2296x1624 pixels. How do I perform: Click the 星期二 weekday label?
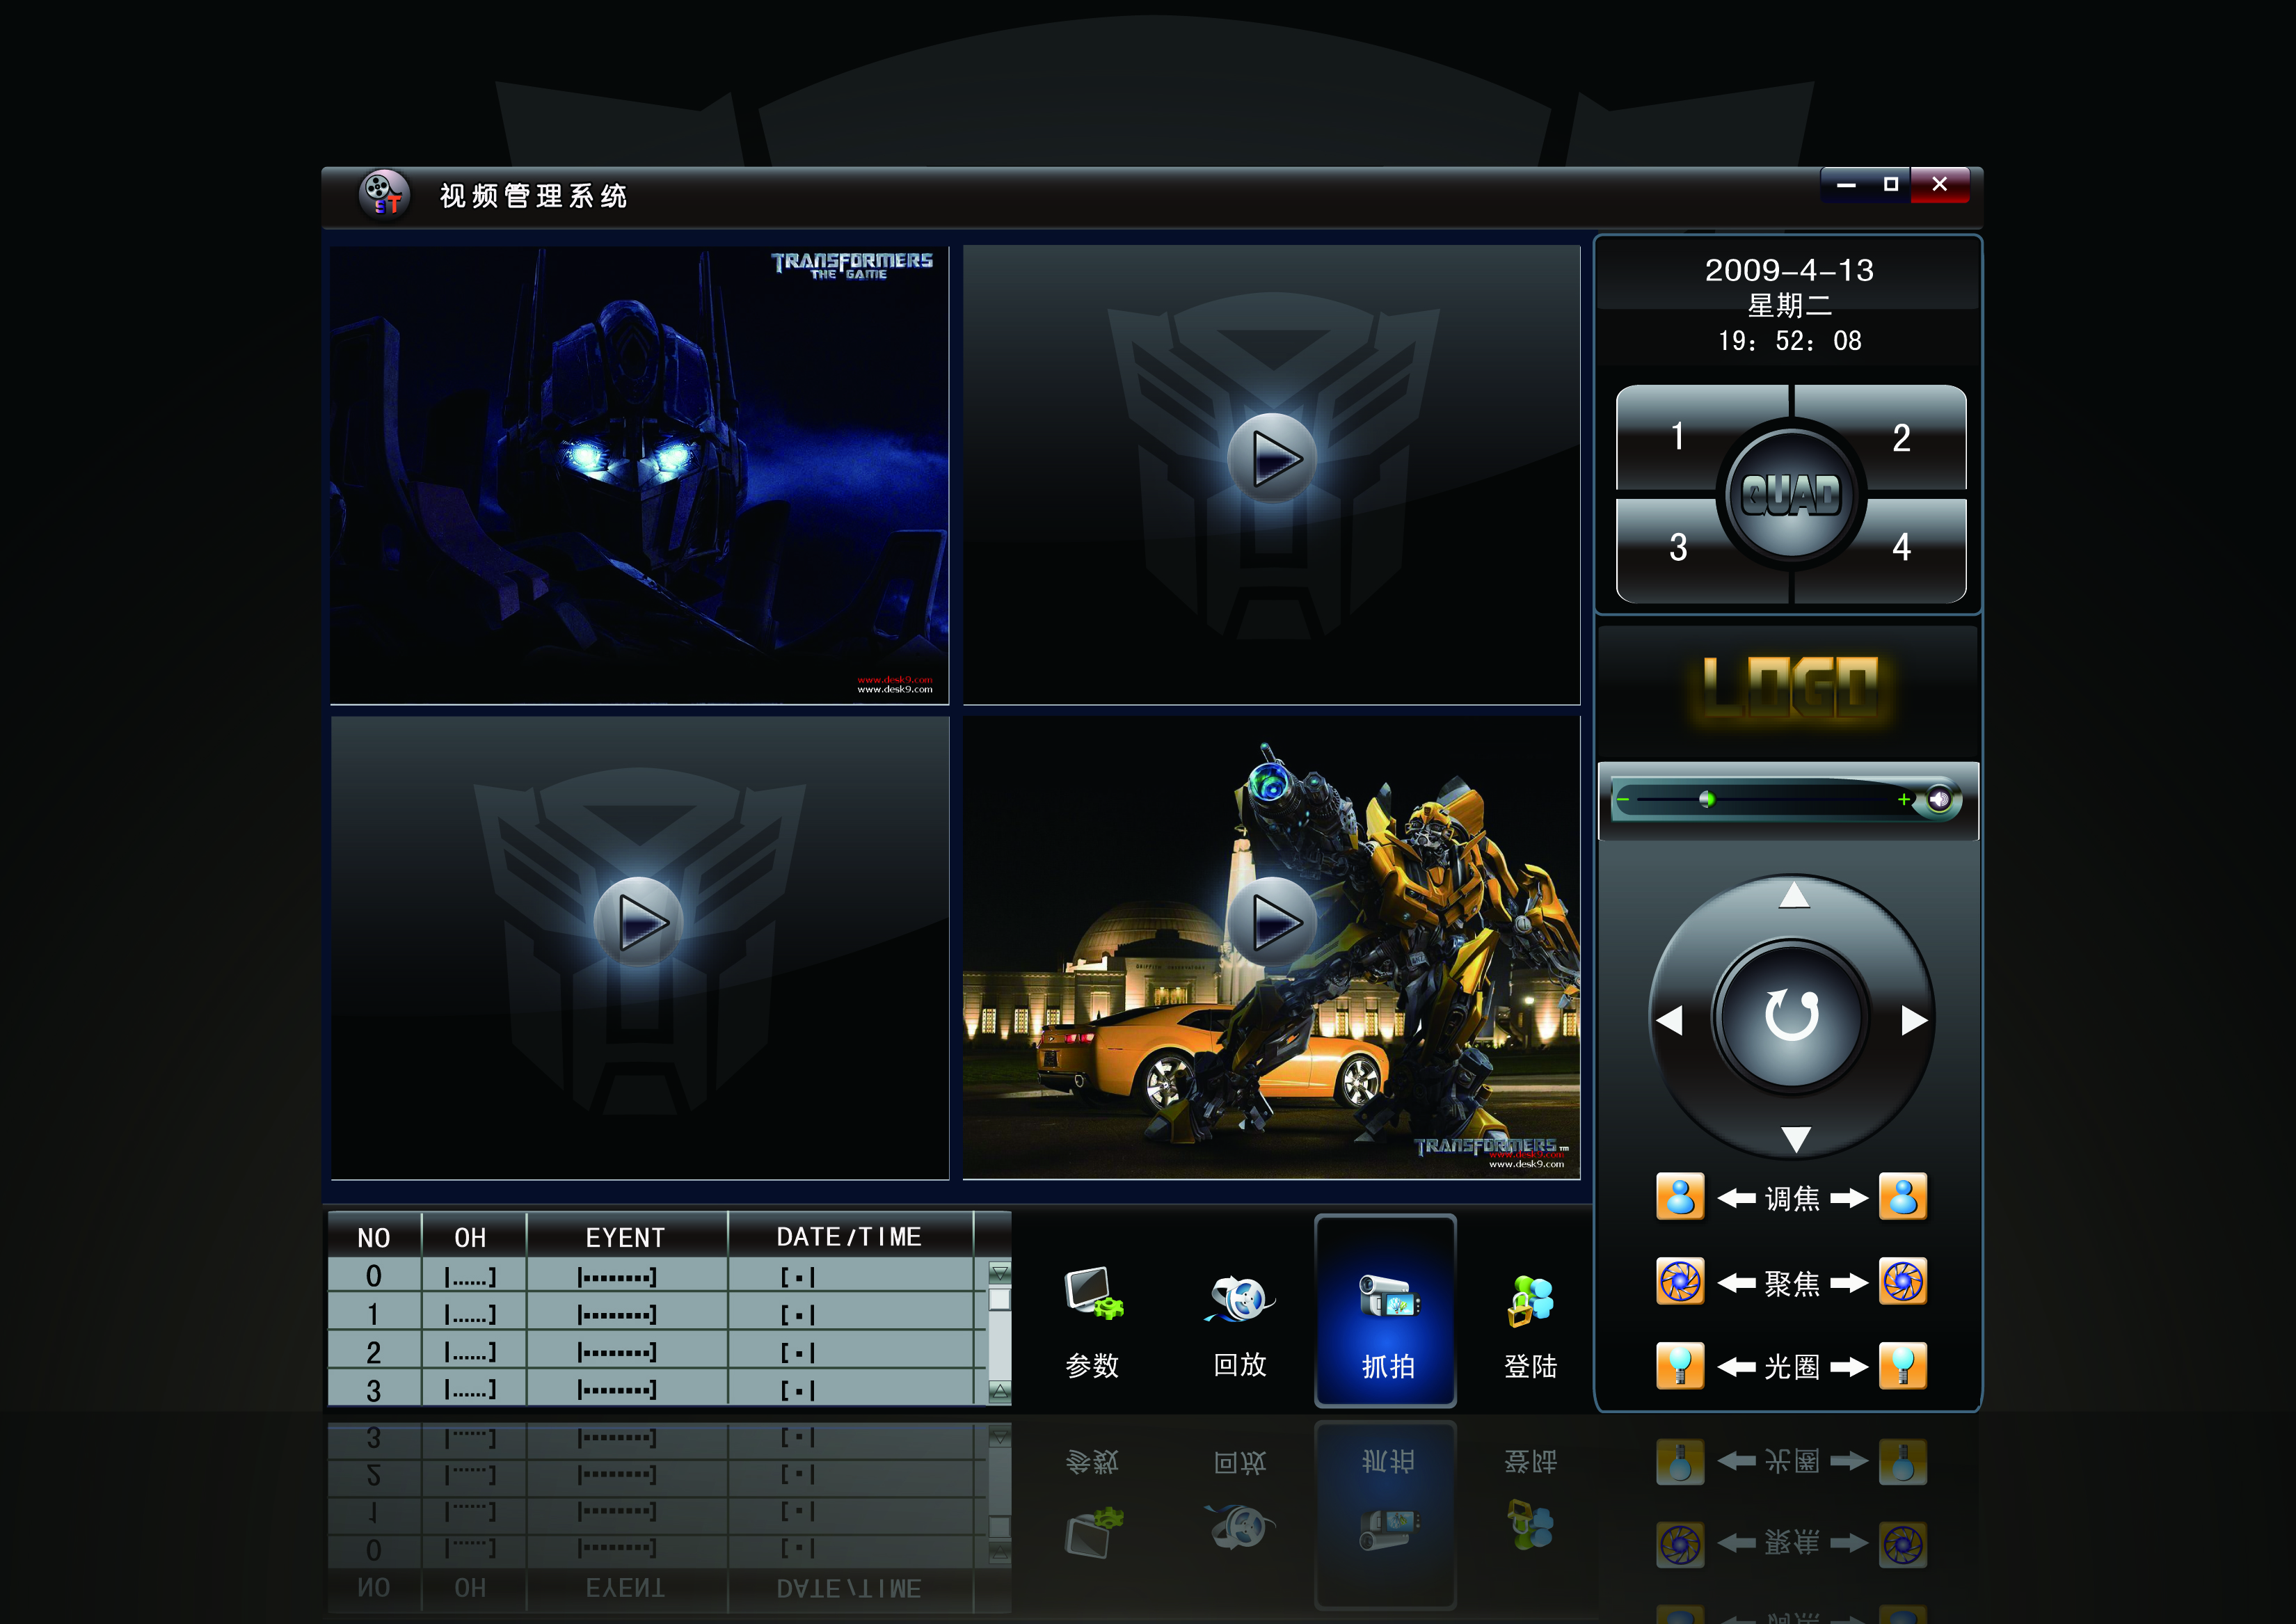[1790, 305]
